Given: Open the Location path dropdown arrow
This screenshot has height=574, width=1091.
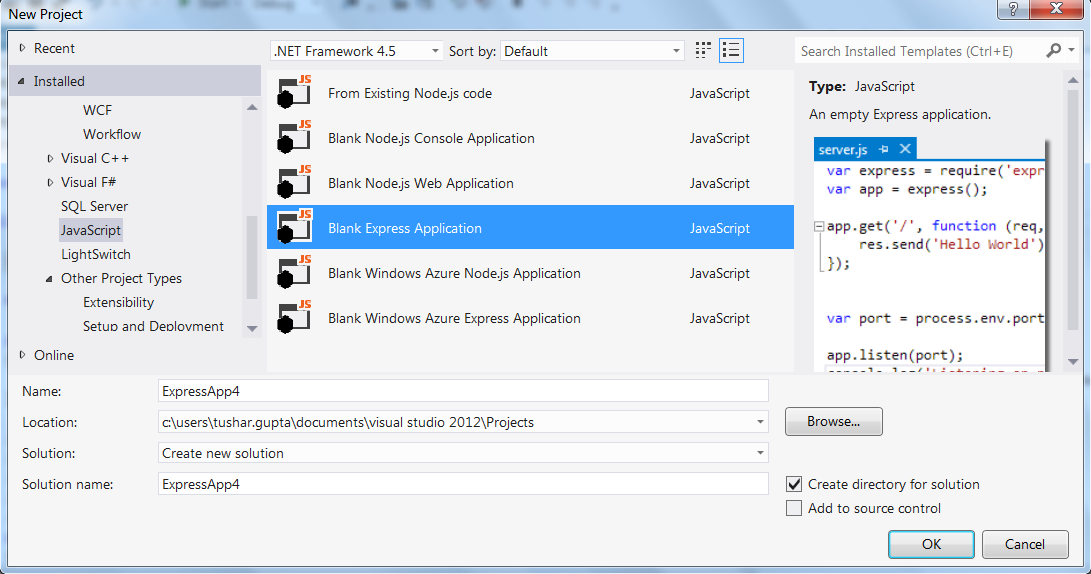Looking at the screenshot, I should (760, 422).
